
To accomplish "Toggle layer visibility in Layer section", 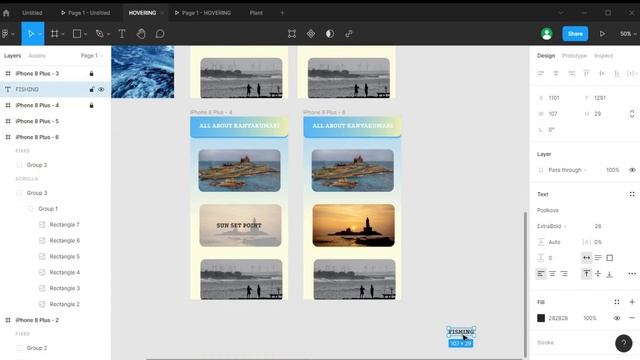I will point(632,170).
